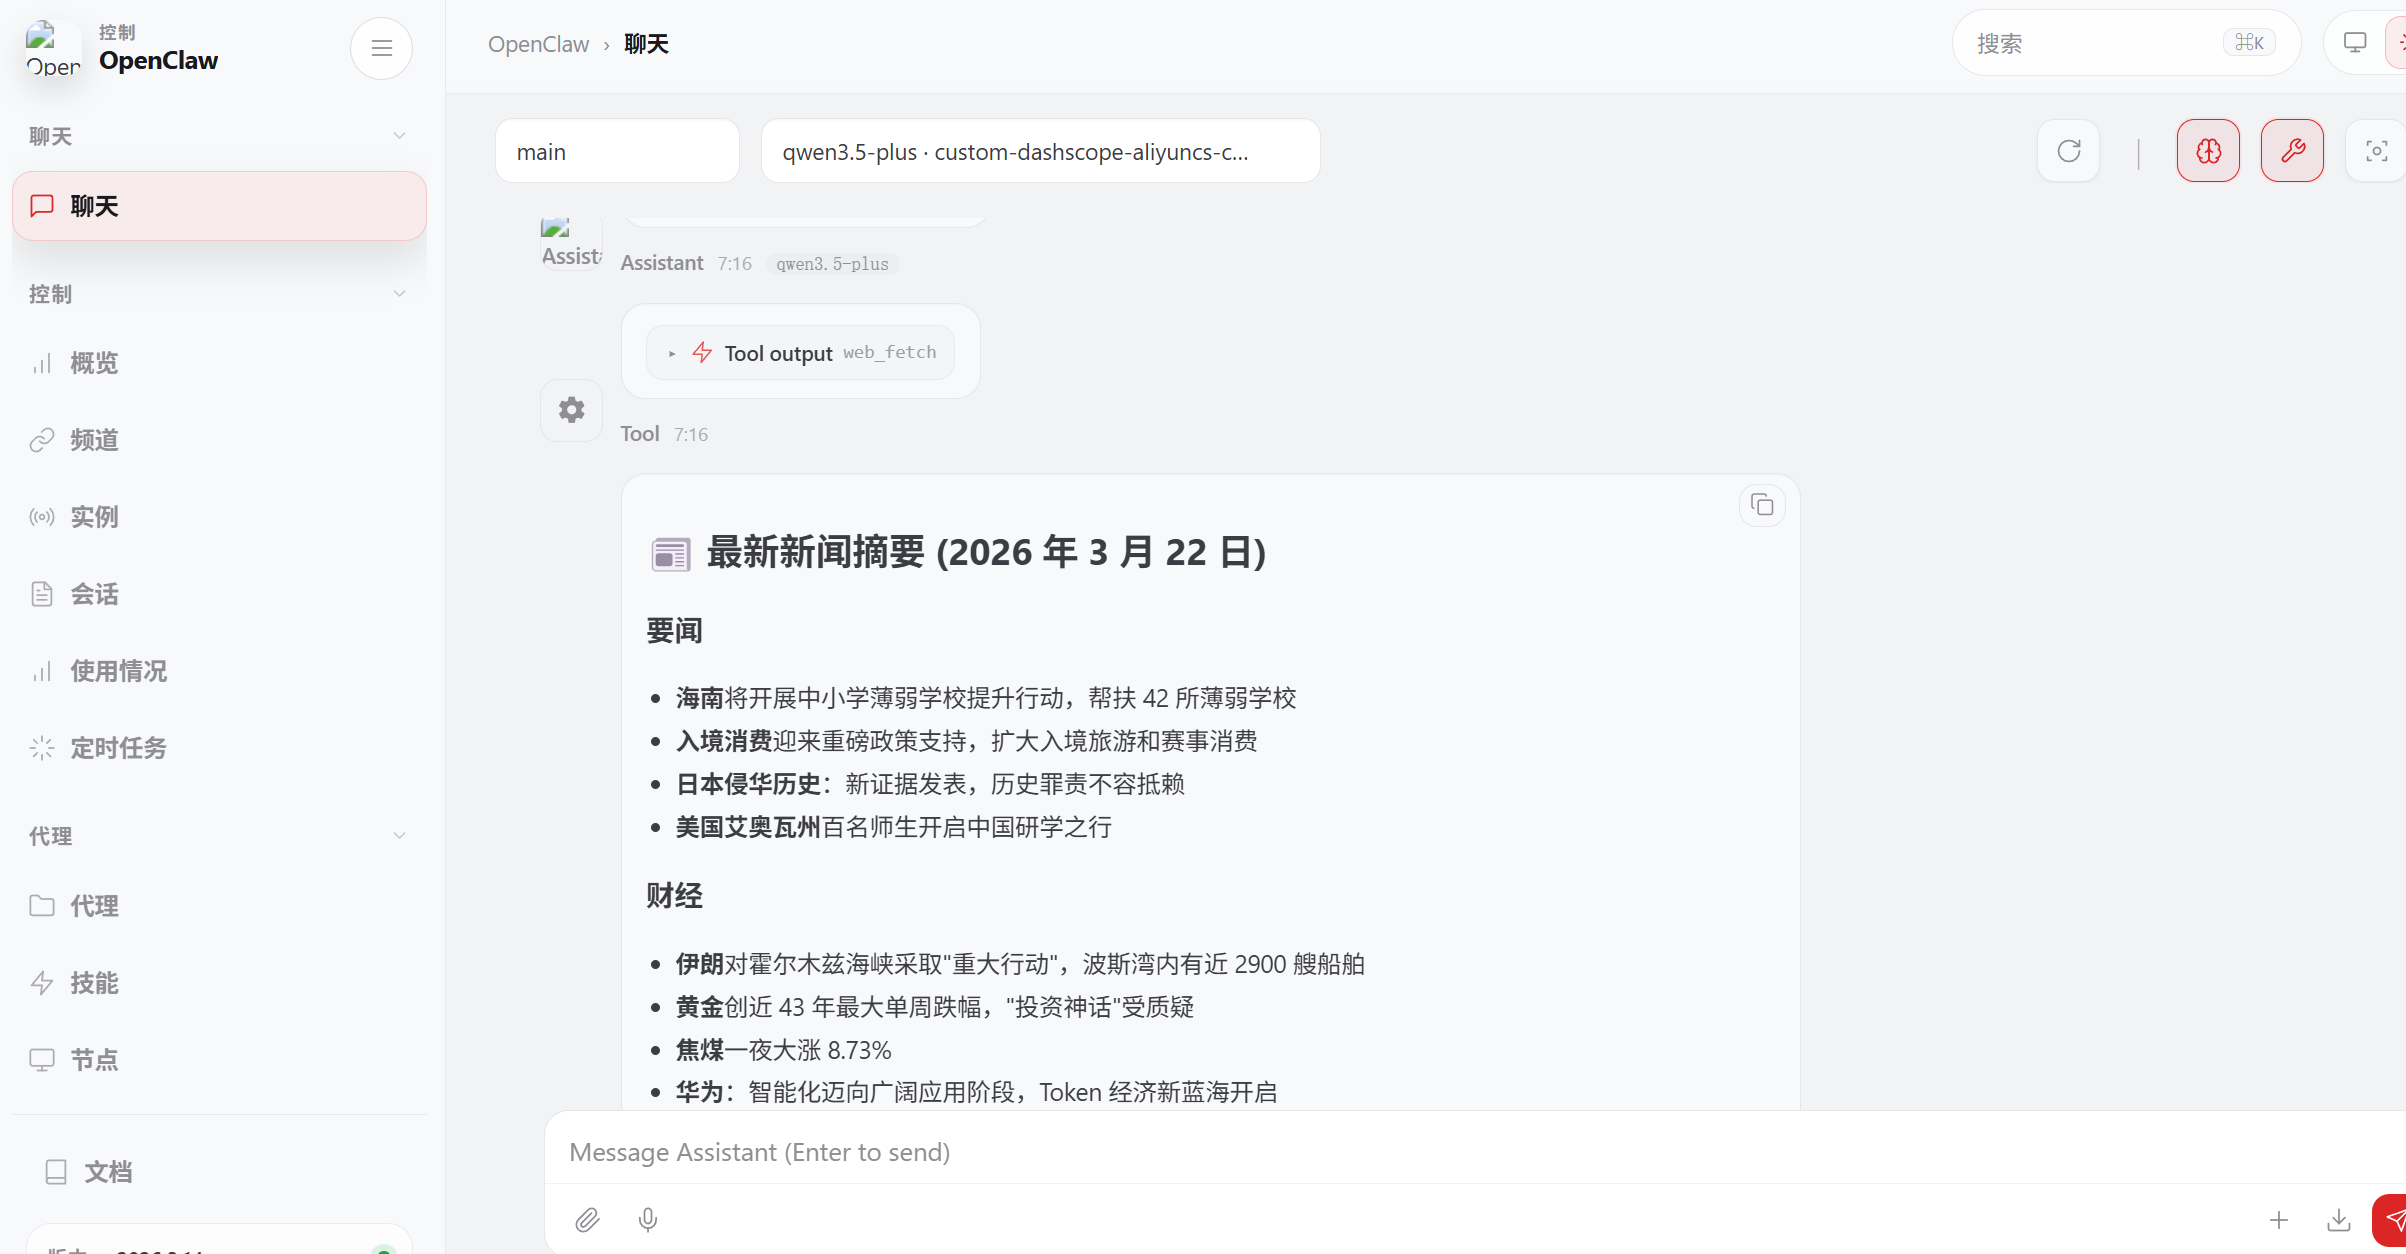Toggle the wrench tool-calls button
Viewport: 2406px width, 1254px height.
click(x=2292, y=151)
